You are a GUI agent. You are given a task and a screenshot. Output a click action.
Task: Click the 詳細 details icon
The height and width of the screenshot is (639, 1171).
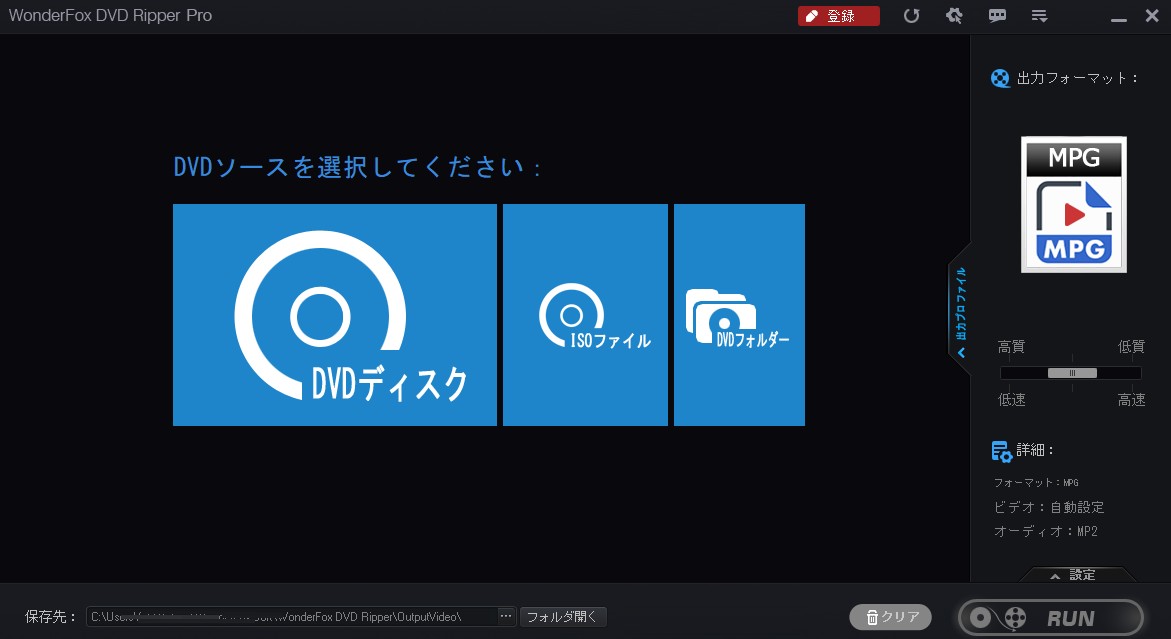[x=1001, y=451]
